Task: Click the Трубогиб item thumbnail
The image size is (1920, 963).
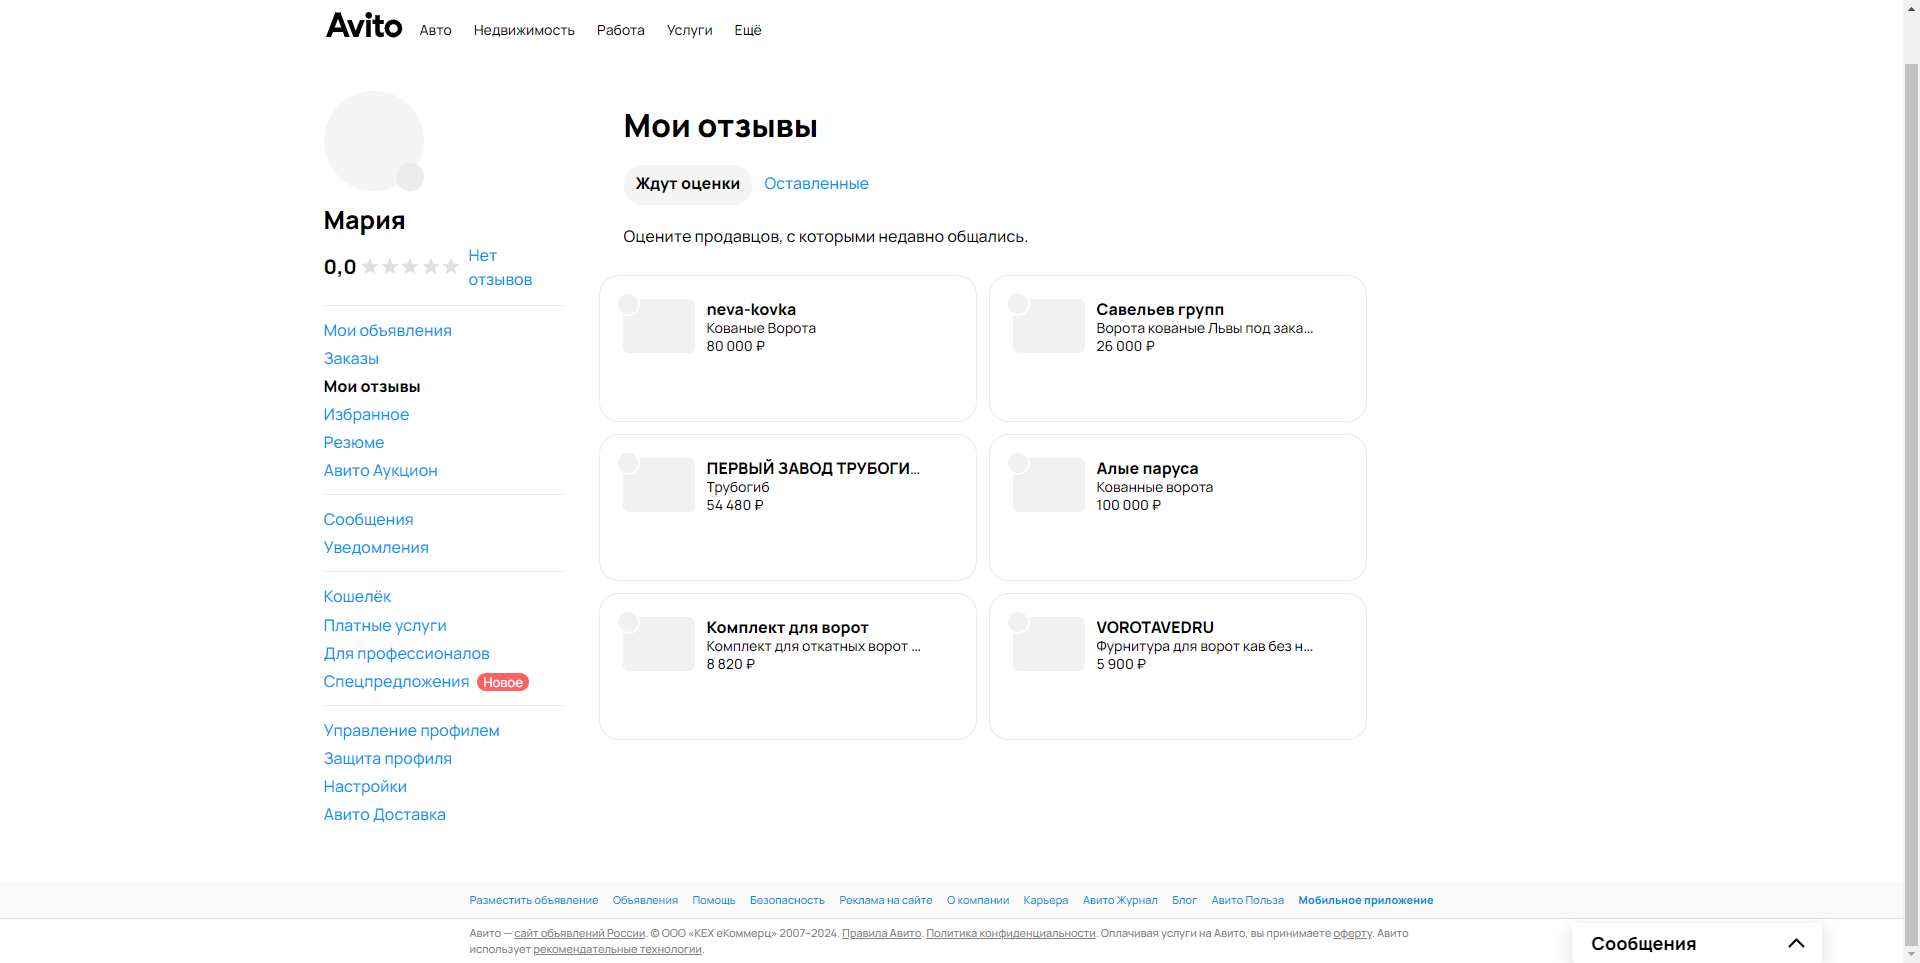Action: pos(658,485)
